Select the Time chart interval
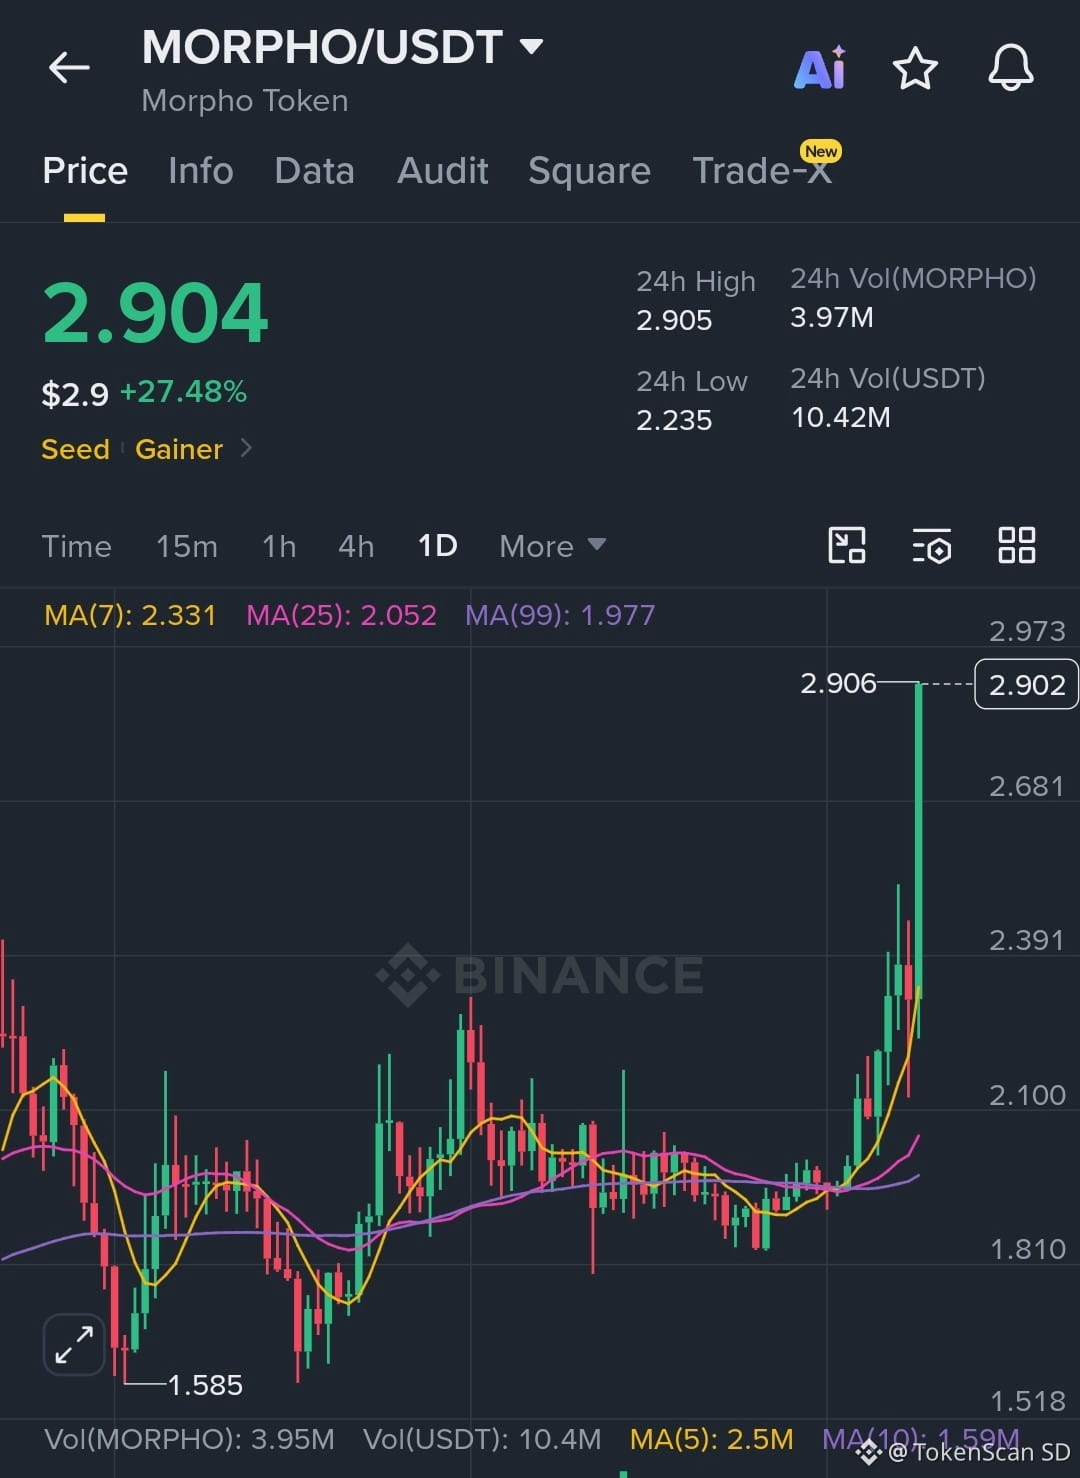The image size is (1080, 1478). pos(77,546)
